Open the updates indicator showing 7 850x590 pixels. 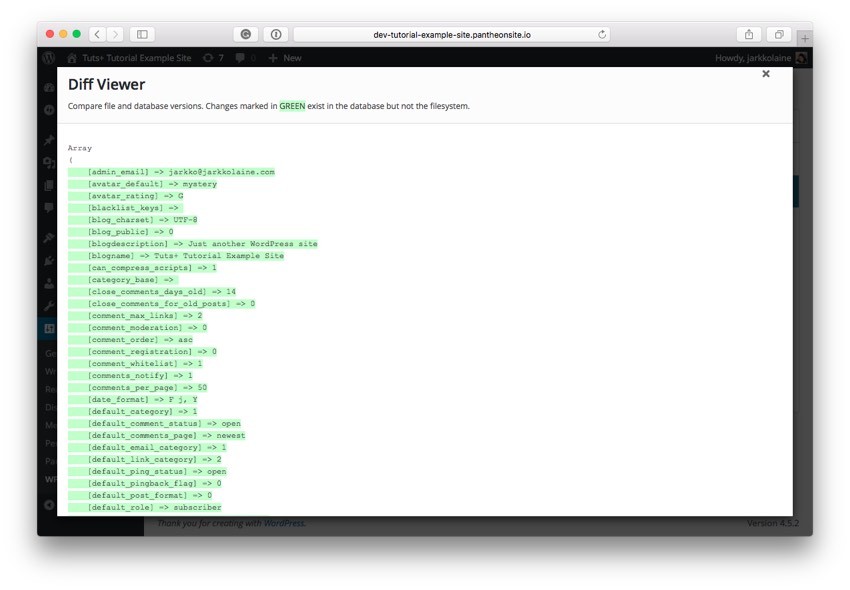click(213, 58)
